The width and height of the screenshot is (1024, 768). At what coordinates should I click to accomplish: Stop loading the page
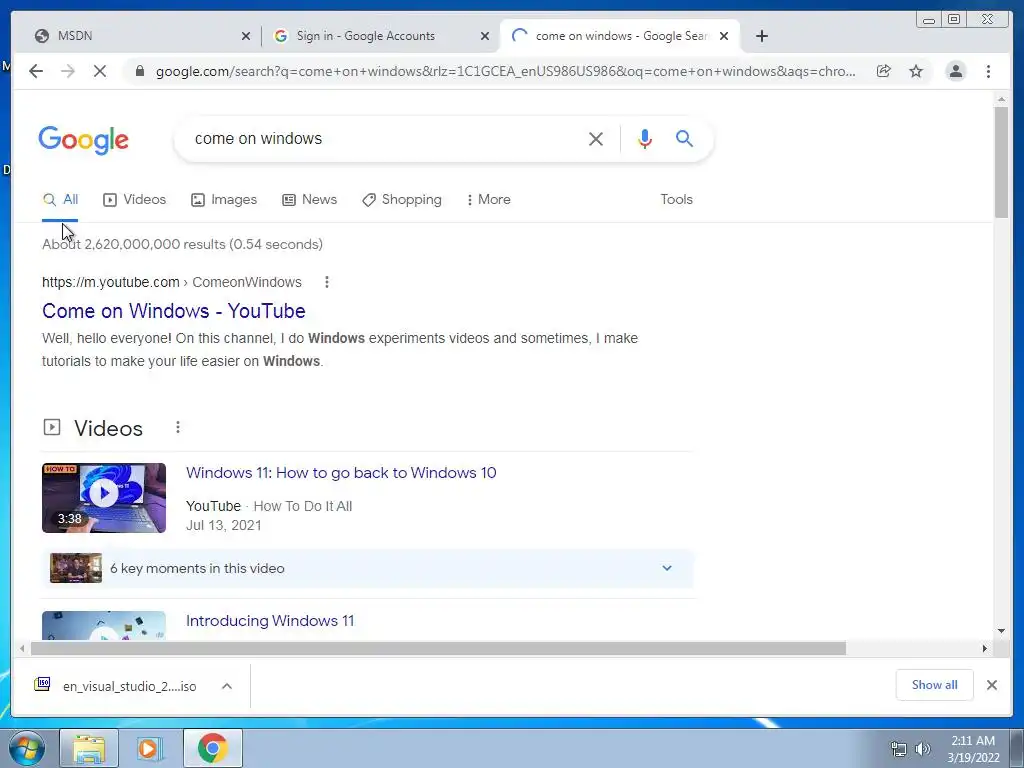click(100, 71)
